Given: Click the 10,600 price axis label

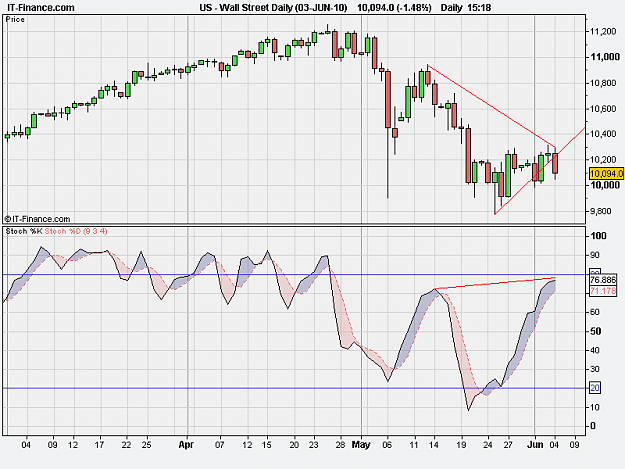Looking at the screenshot, I should point(603,109).
